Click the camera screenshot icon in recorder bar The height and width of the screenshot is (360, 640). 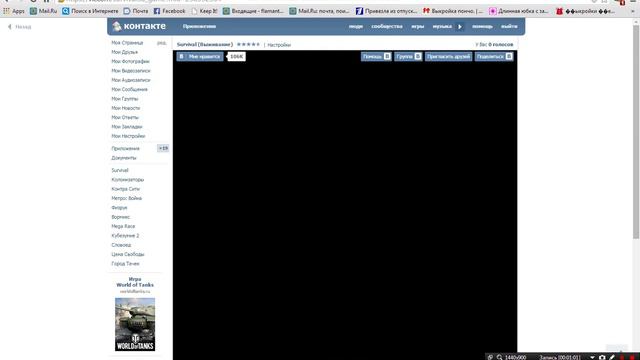click(x=602, y=357)
